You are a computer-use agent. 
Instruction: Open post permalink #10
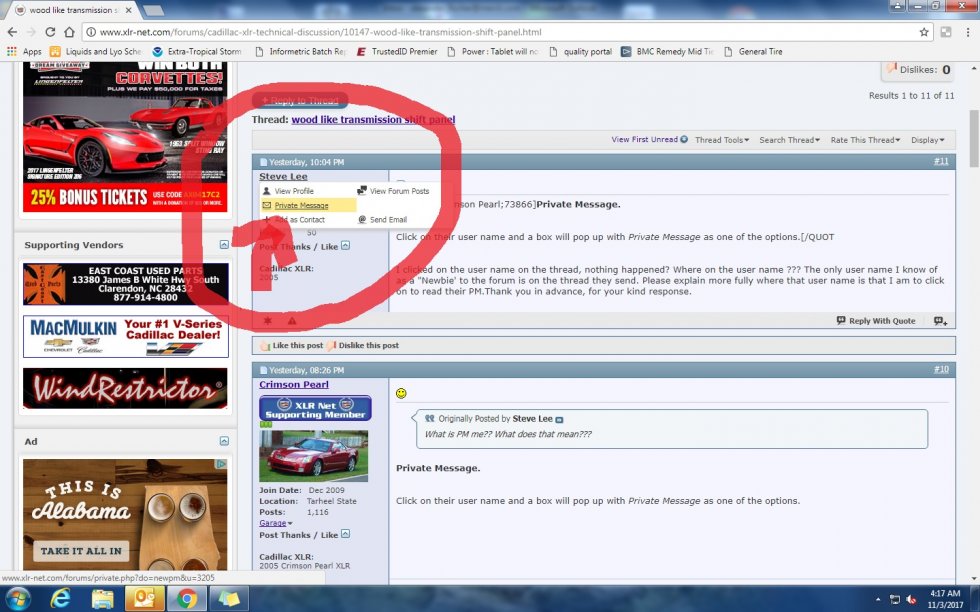point(941,369)
